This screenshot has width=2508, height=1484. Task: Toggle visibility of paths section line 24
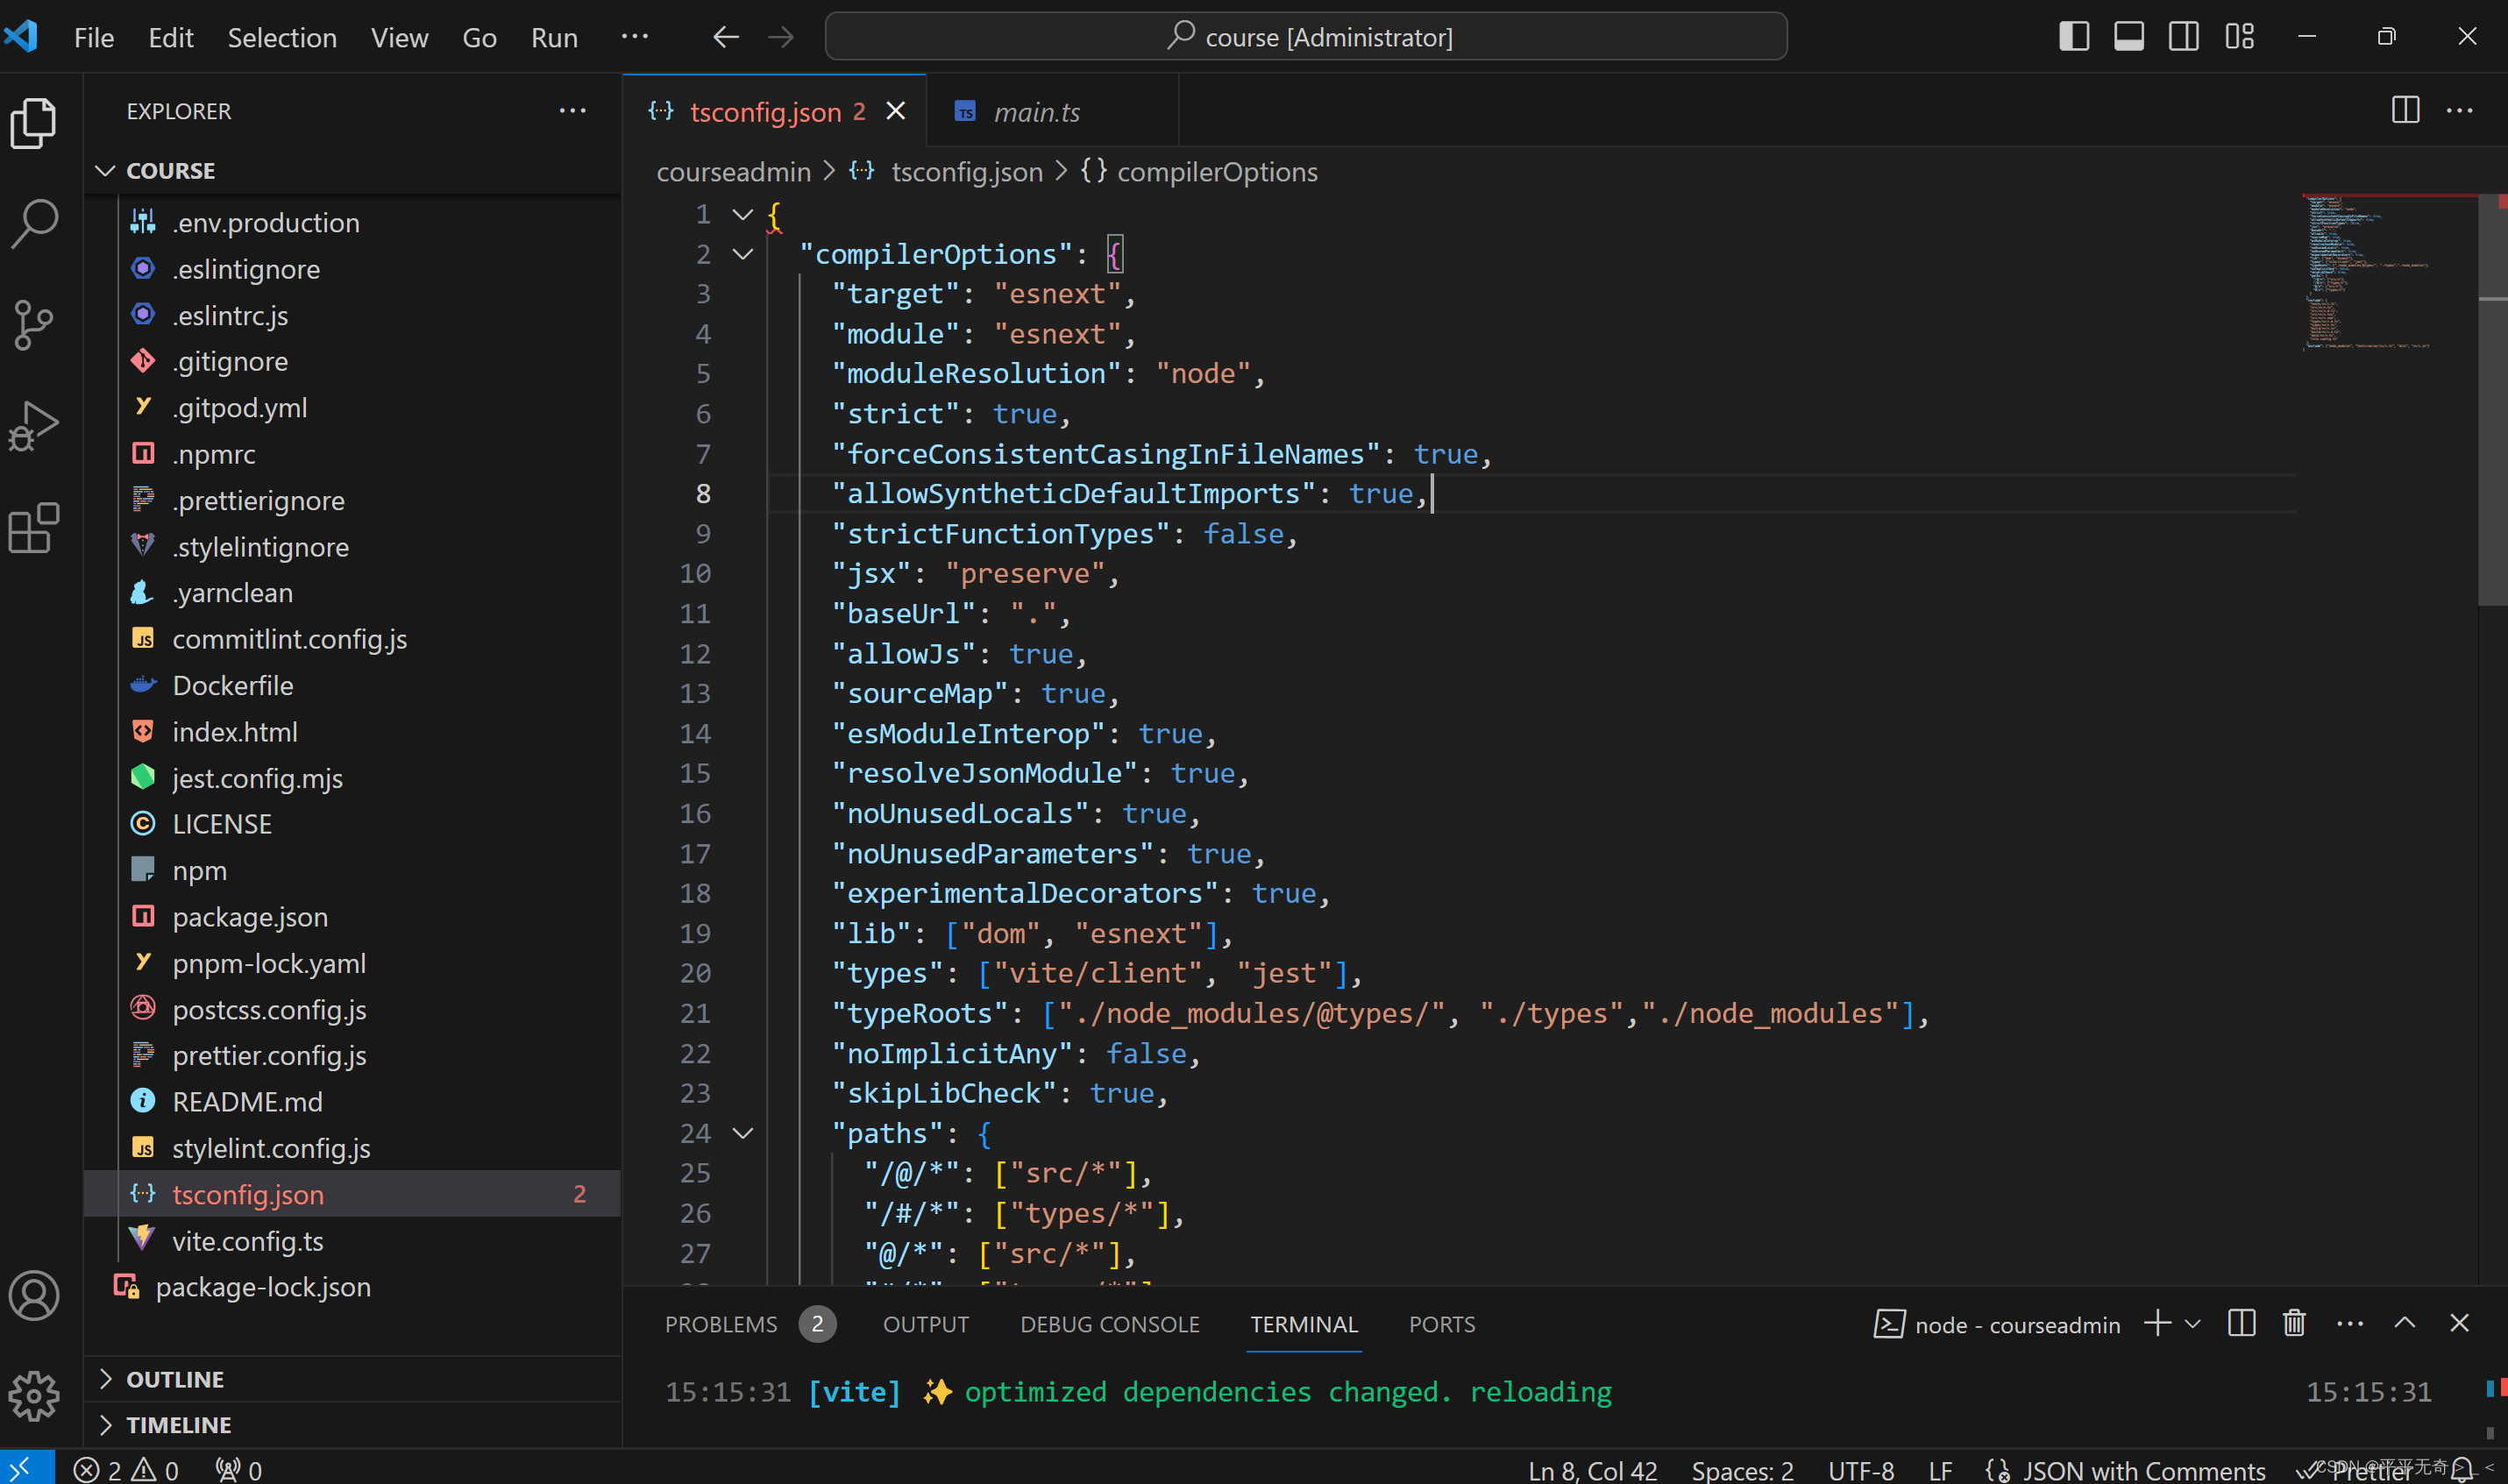(740, 1133)
